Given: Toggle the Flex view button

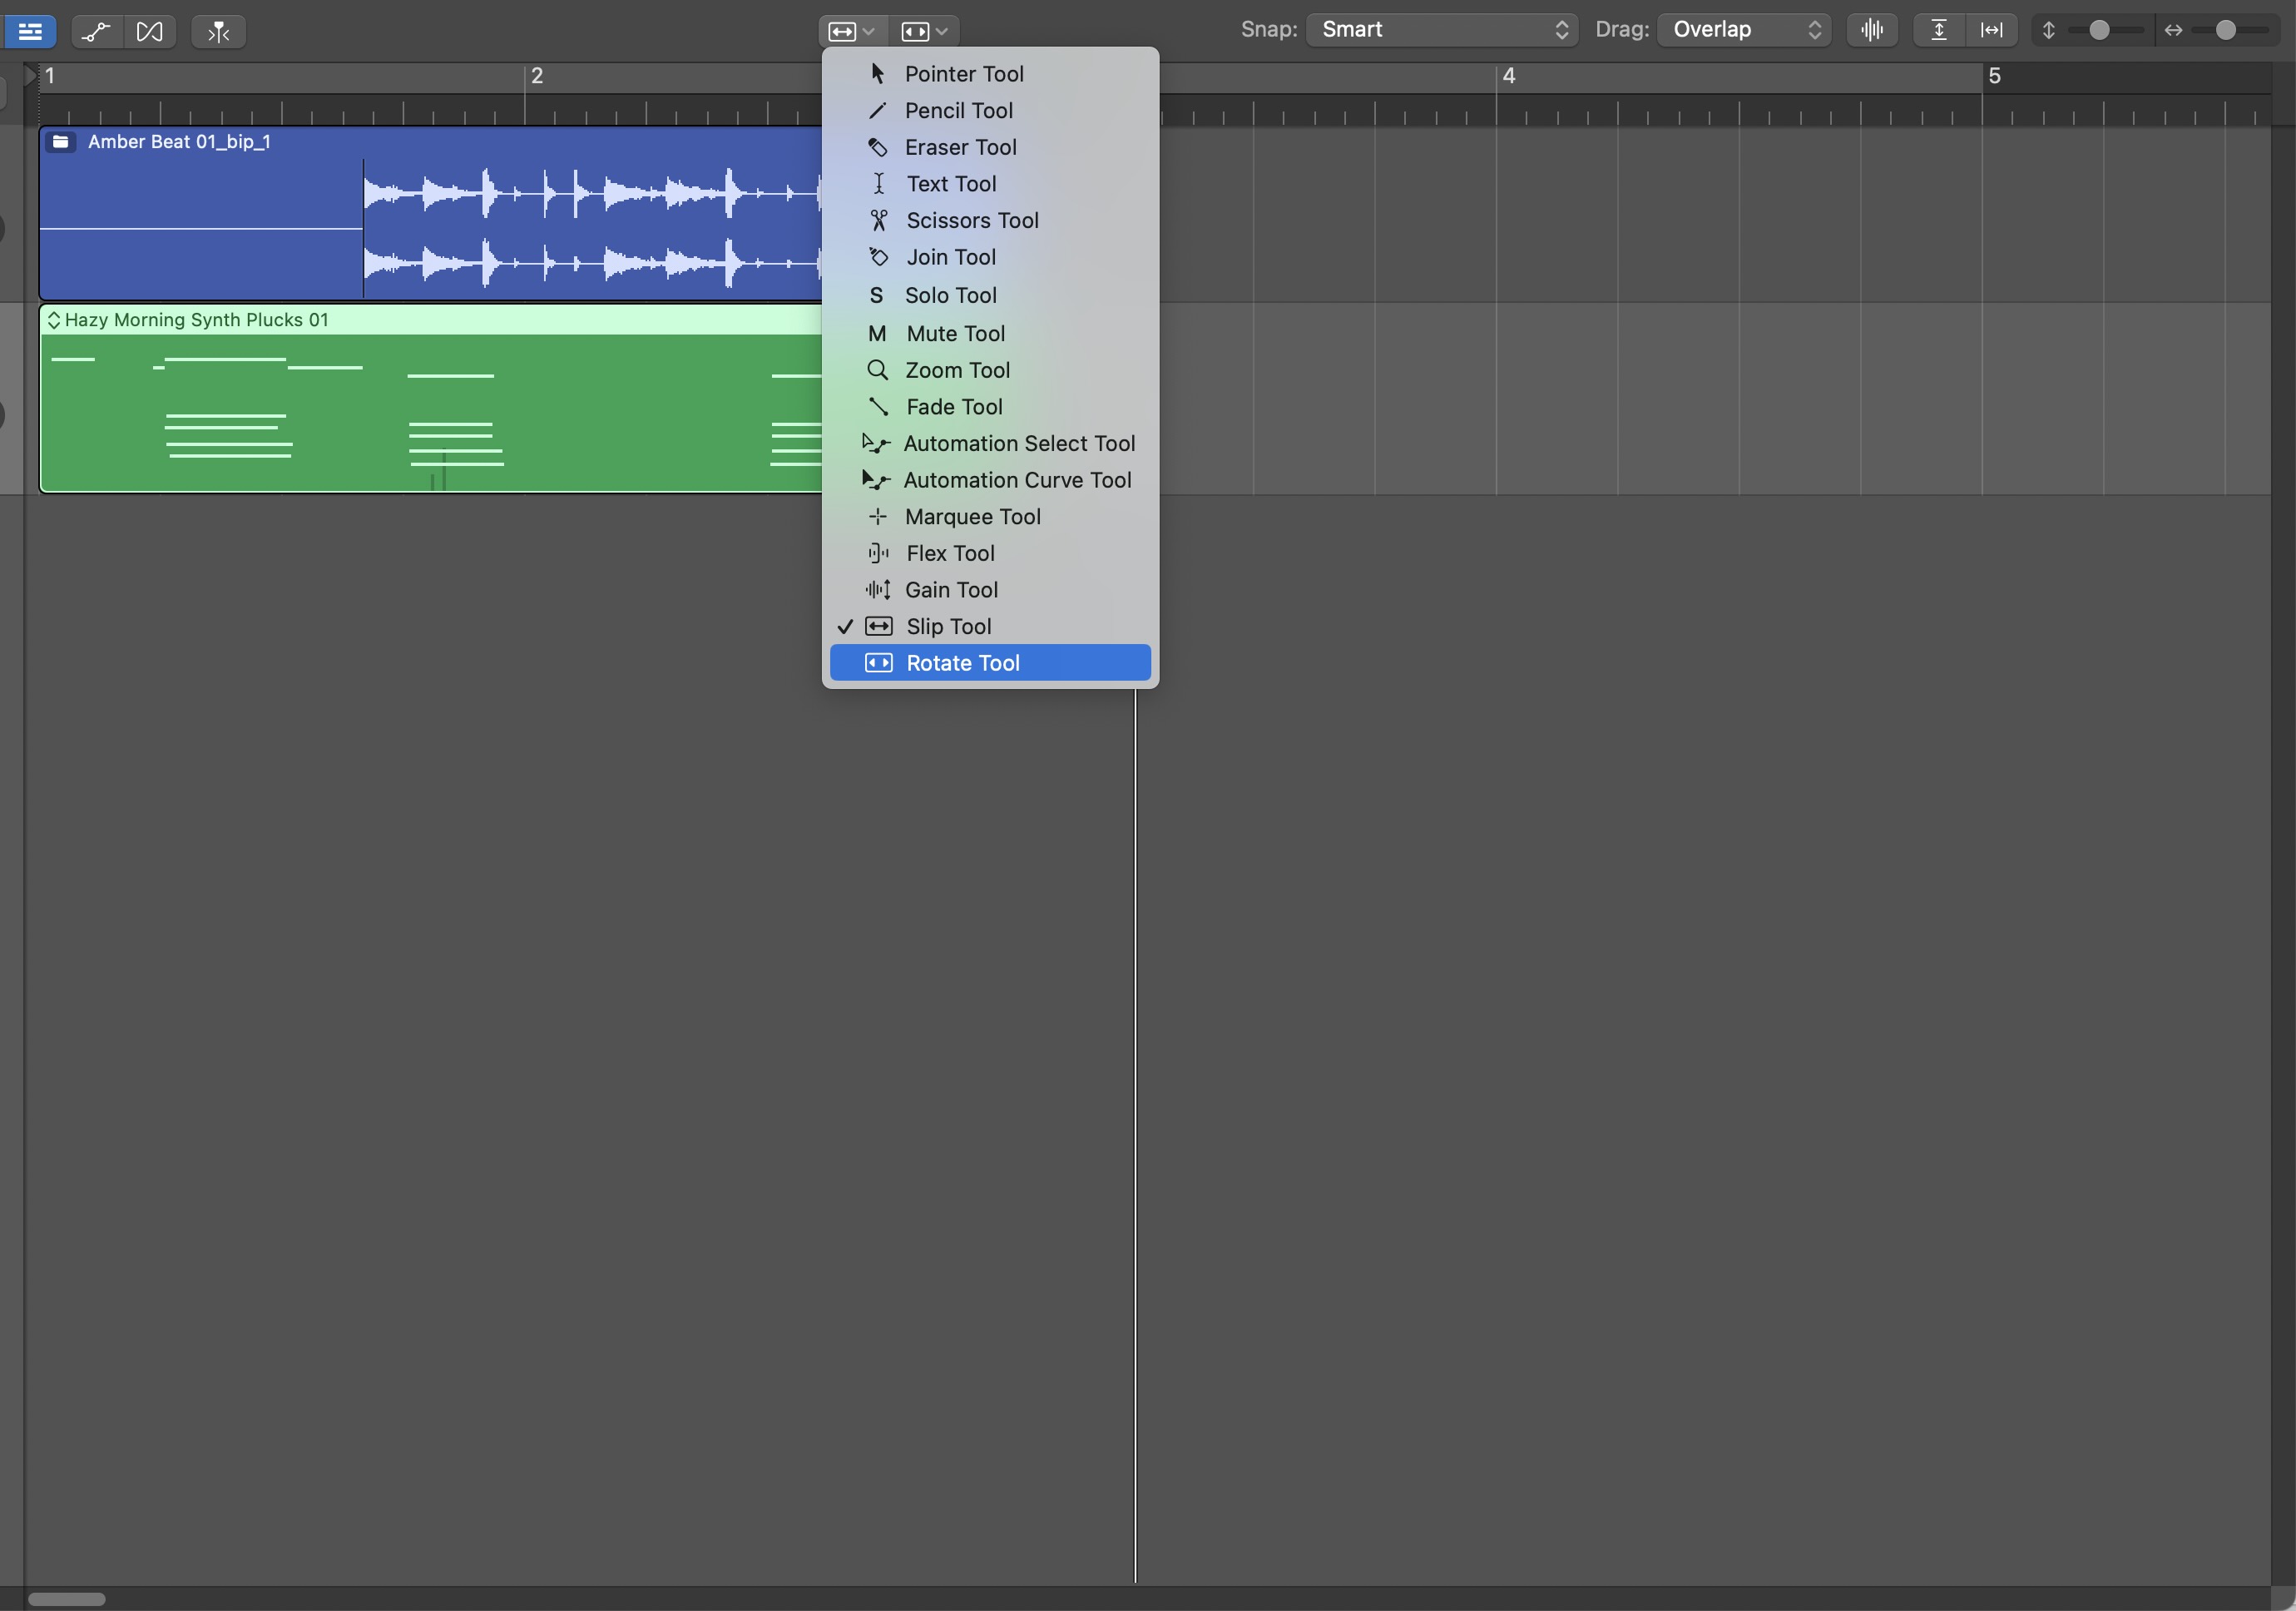Looking at the screenshot, I should (x=150, y=31).
